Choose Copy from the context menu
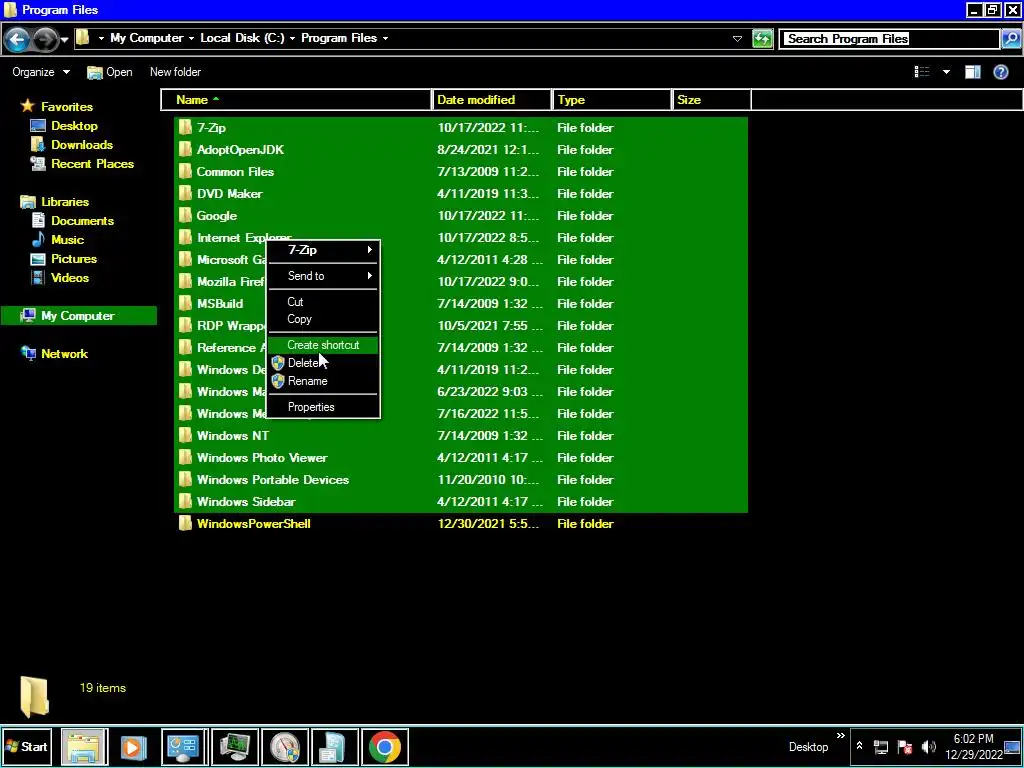Viewport: 1024px width, 768px height. pos(323,319)
